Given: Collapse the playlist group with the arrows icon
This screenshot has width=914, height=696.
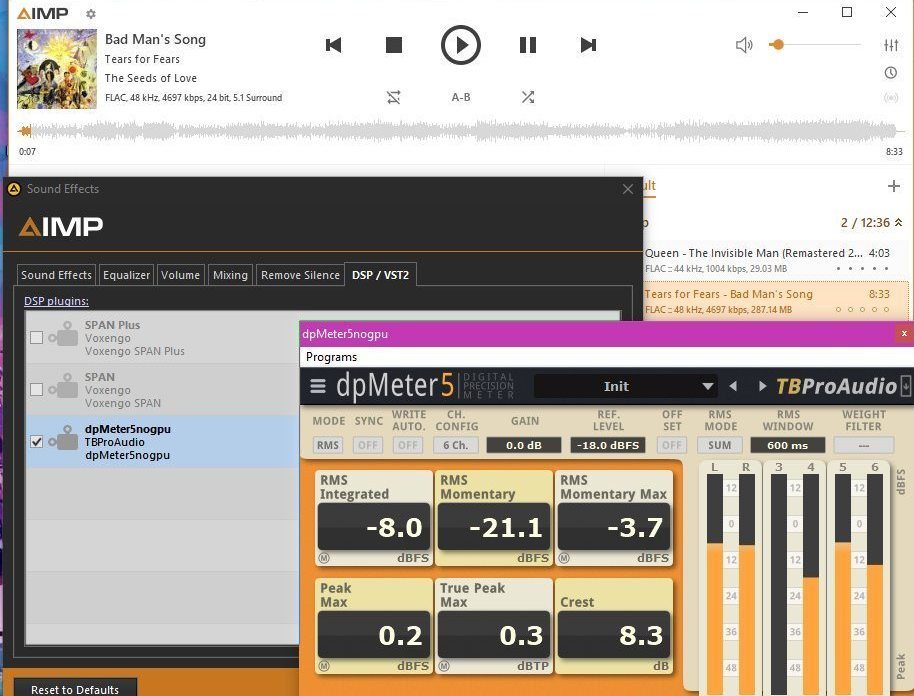Looking at the screenshot, I should point(898,223).
